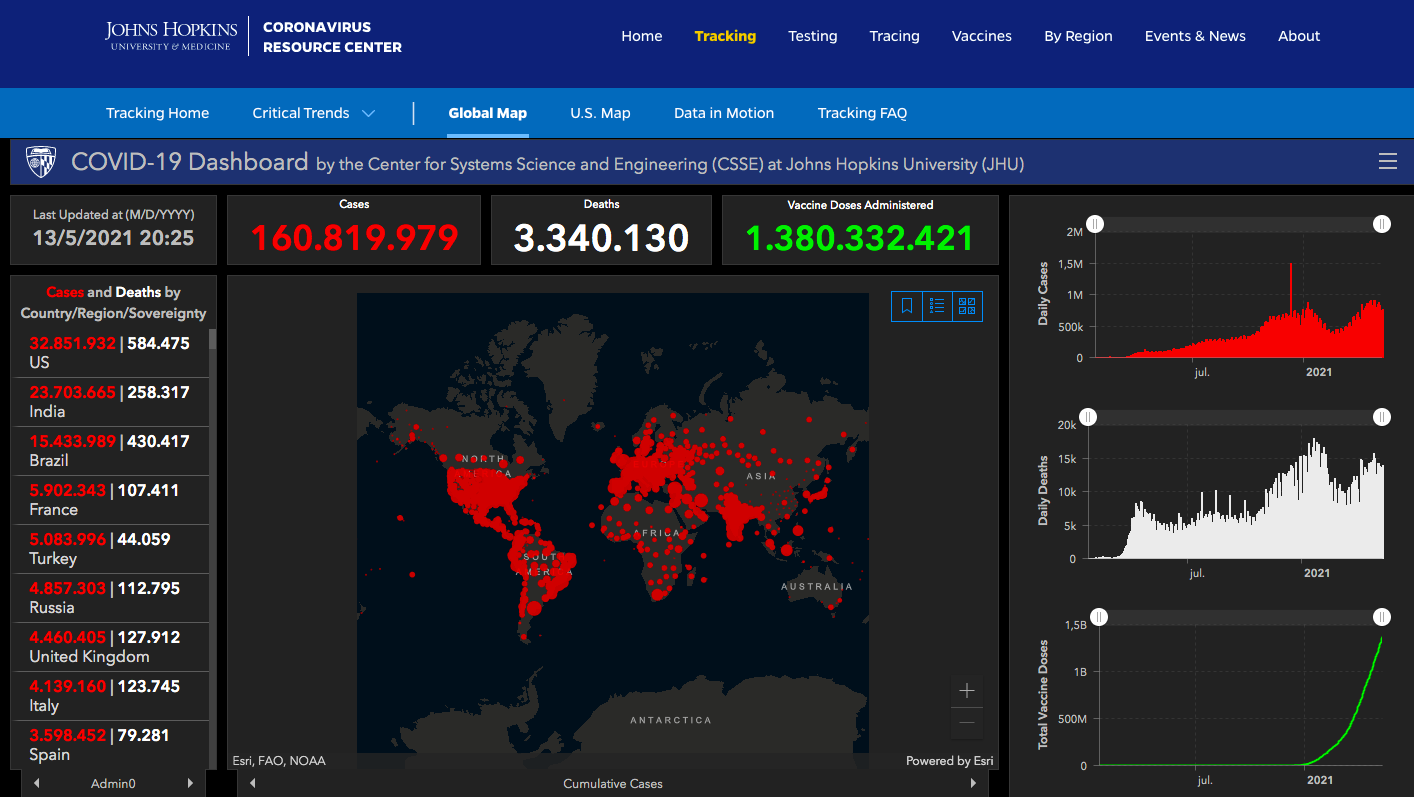1414x797 pixels.
Task: Open the Tracking FAQ link
Action: coord(862,113)
